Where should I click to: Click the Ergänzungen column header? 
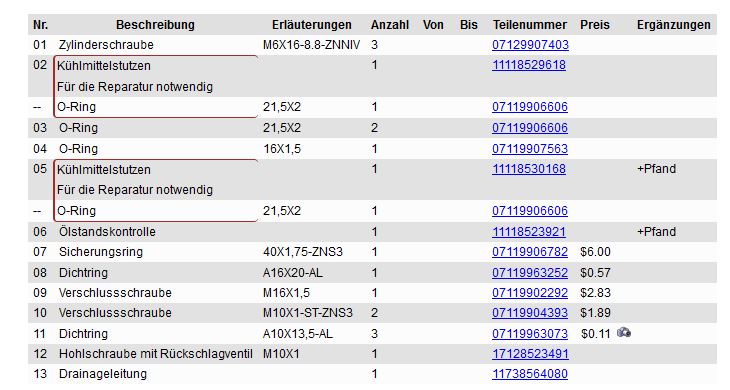674,25
